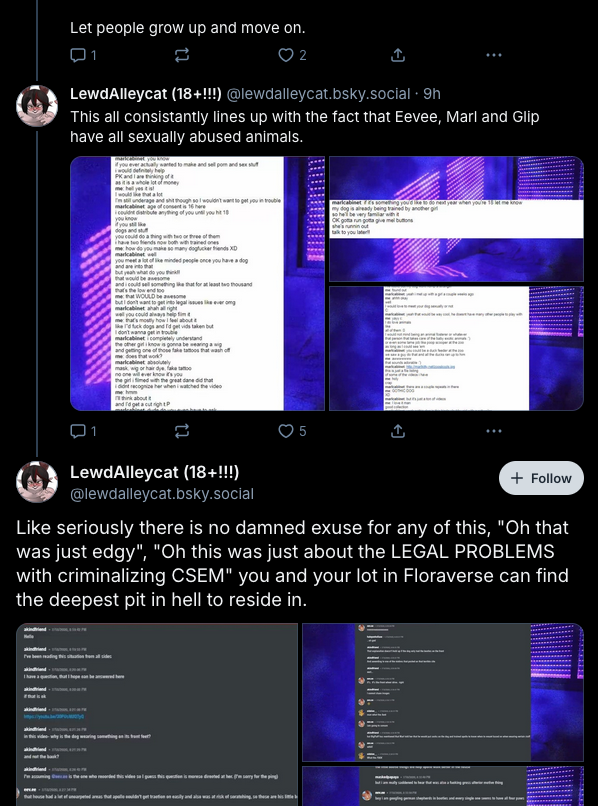Screen dimensions: 598x806
Task: Like the post with 2 likes
Action: coord(292,55)
